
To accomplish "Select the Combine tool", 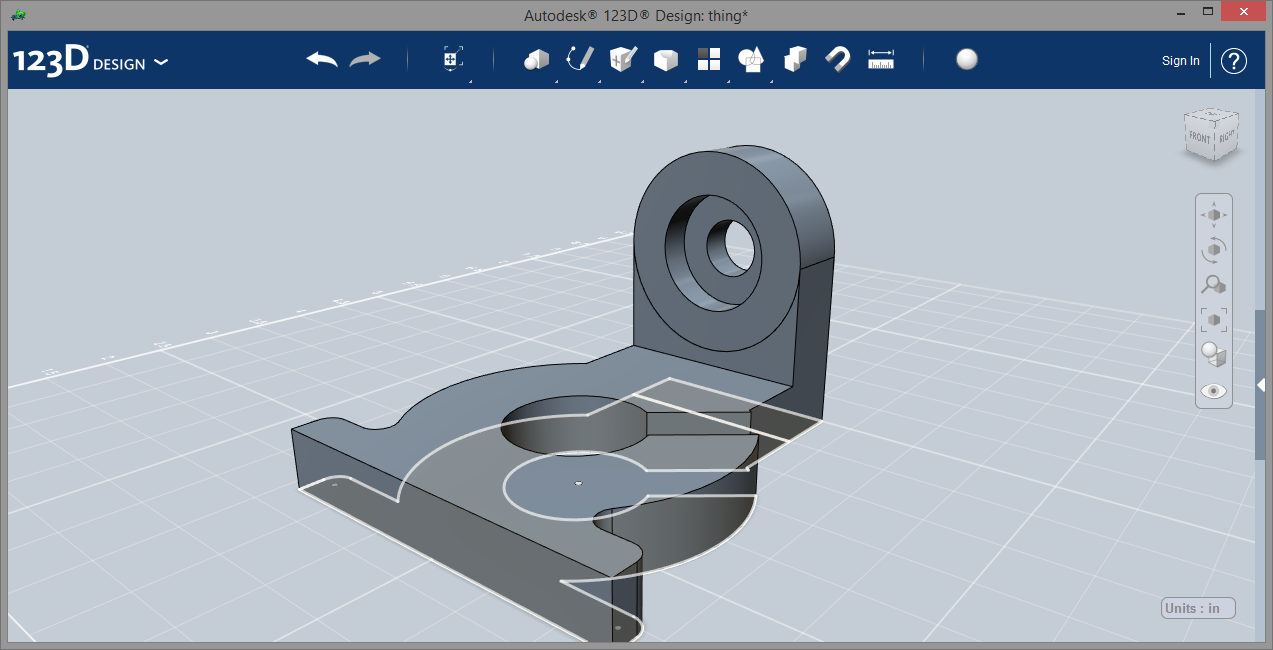I will pyautogui.click(x=795, y=60).
